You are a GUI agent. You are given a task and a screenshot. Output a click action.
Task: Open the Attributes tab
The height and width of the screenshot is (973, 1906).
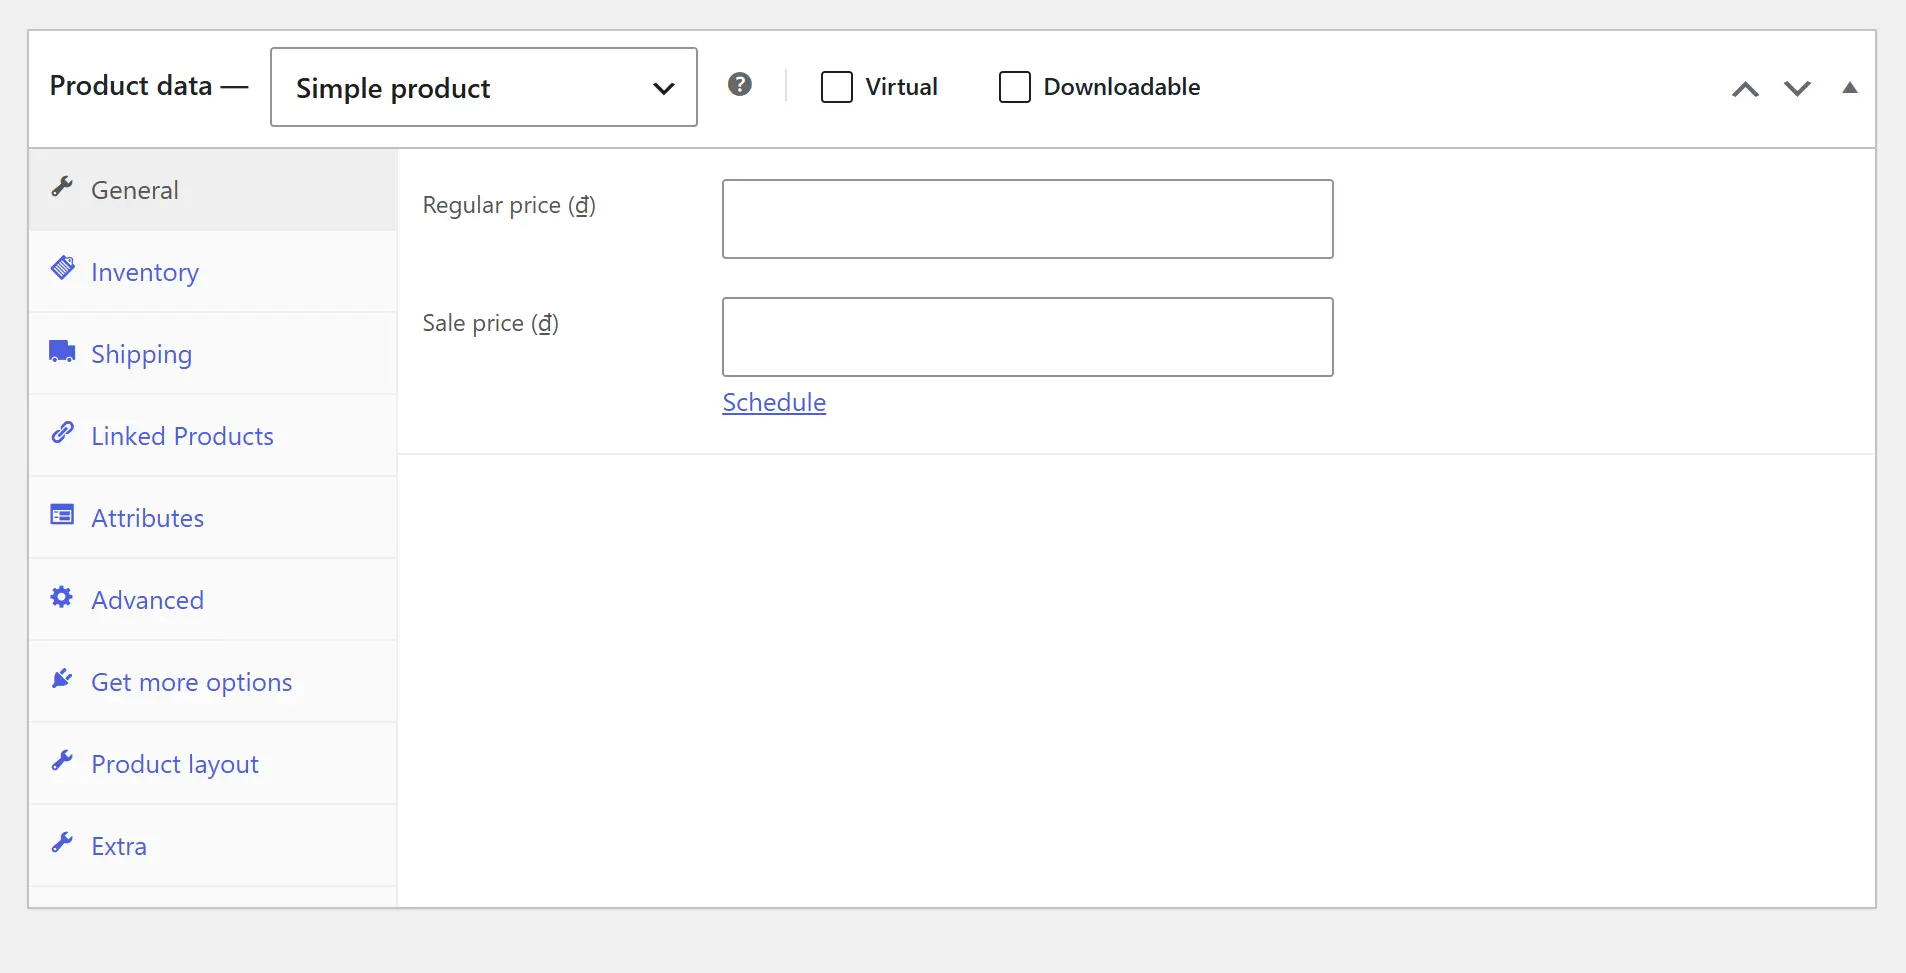(x=213, y=518)
